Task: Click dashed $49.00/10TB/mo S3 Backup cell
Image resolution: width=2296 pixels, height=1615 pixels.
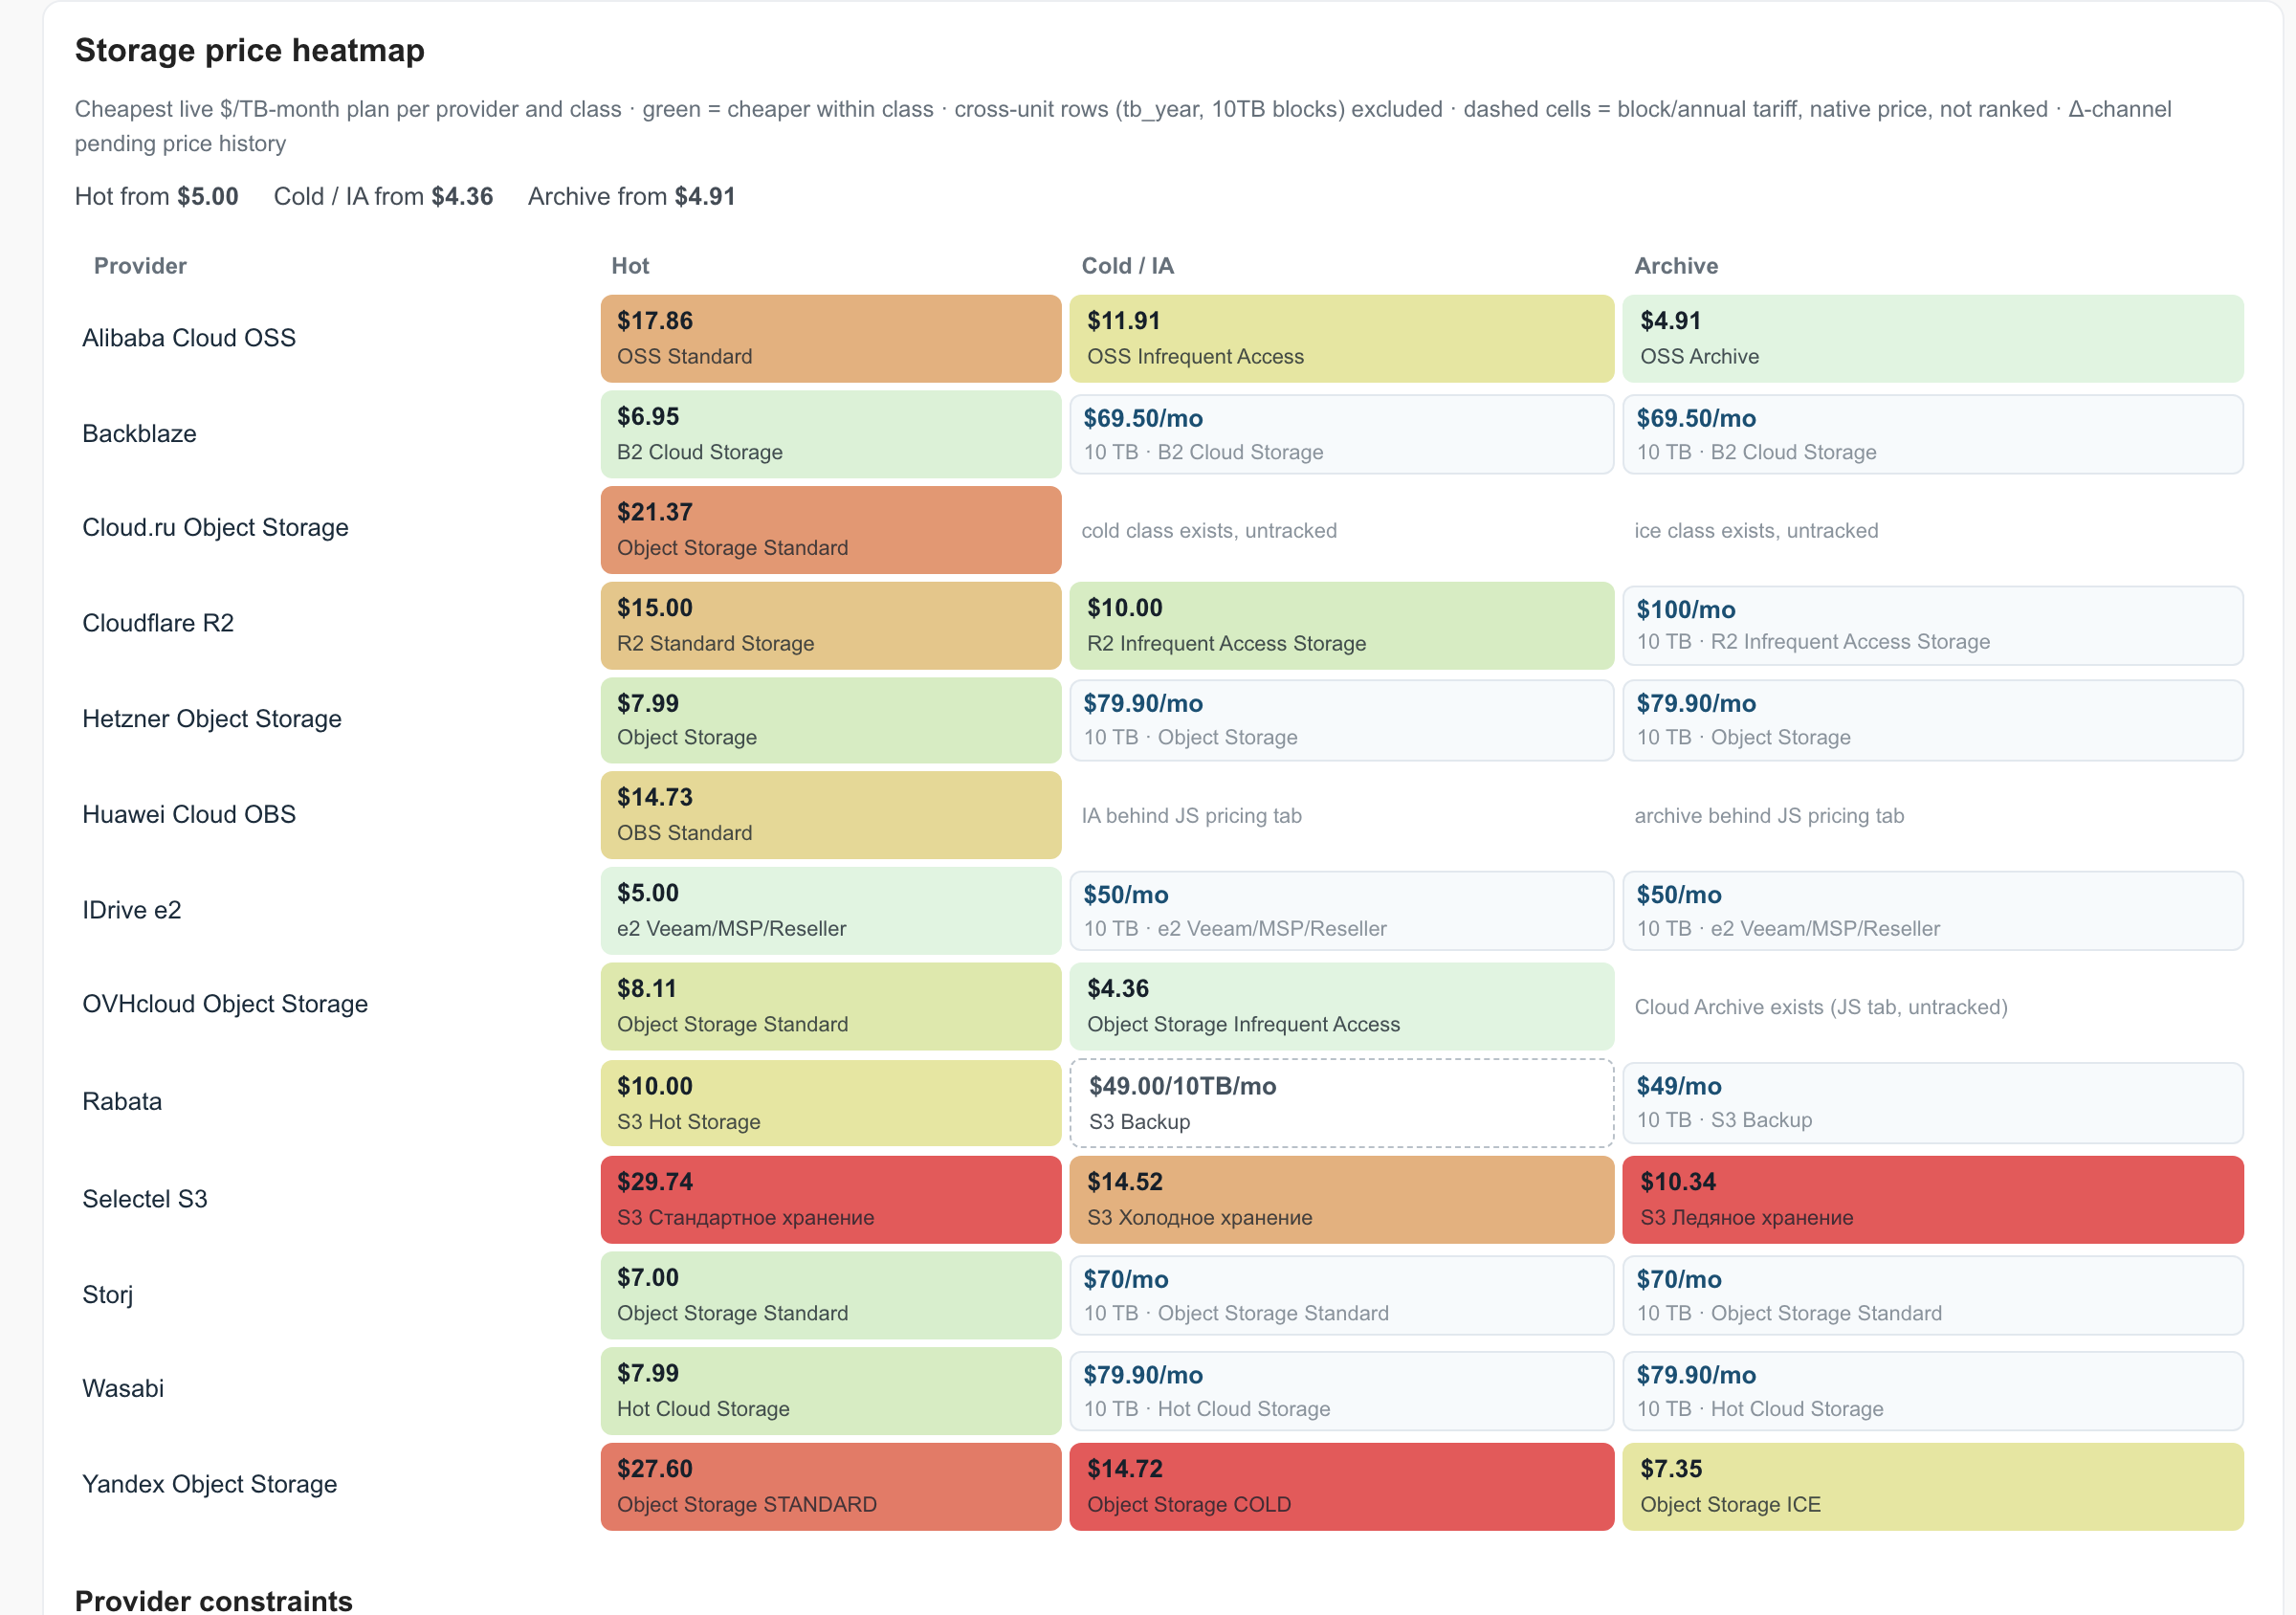Action: point(1341,1103)
